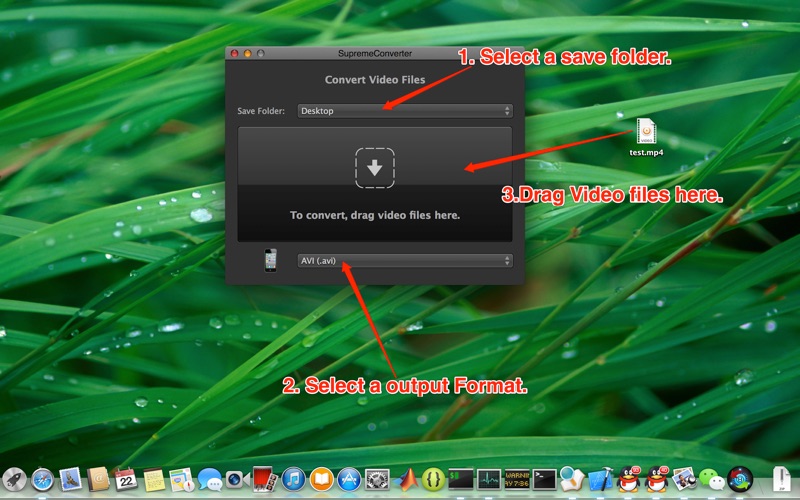The height and width of the screenshot is (500, 800).
Task: Open green curly braces editor icon
Action: pos(433,480)
